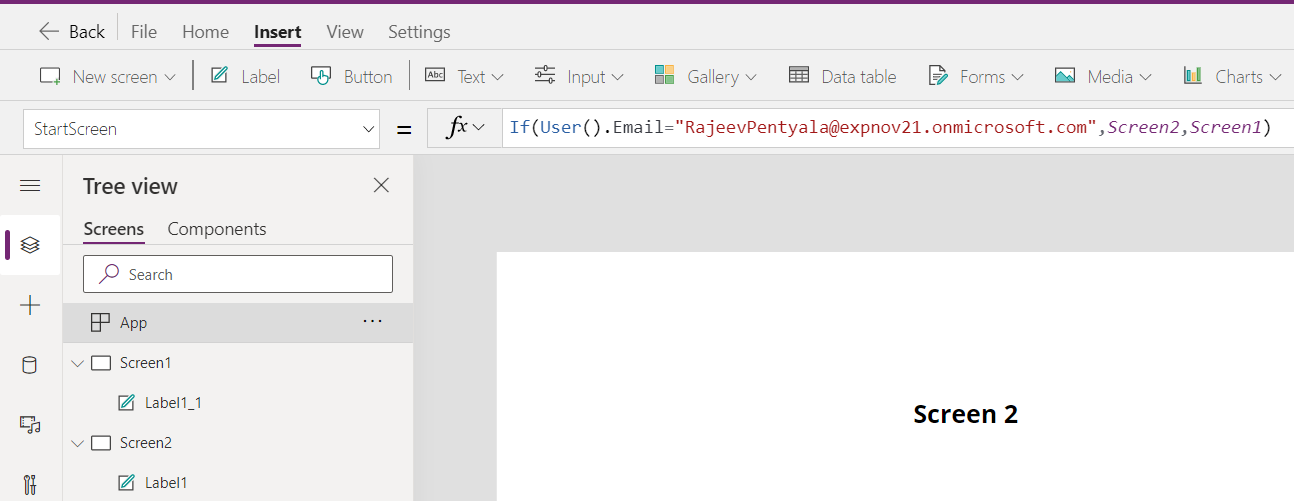
Task: Open the View menu tab
Action: tap(345, 32)
